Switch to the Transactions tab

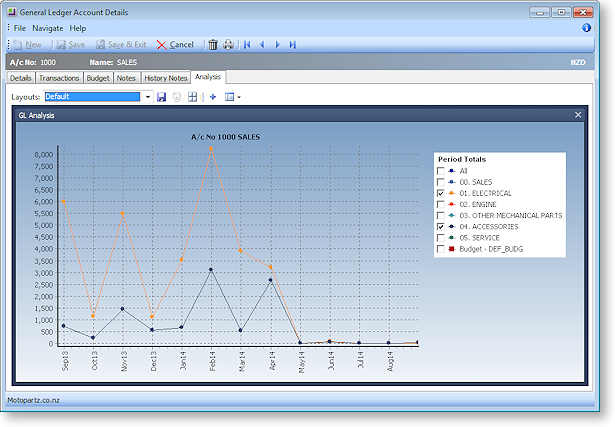tap(59, 78)
